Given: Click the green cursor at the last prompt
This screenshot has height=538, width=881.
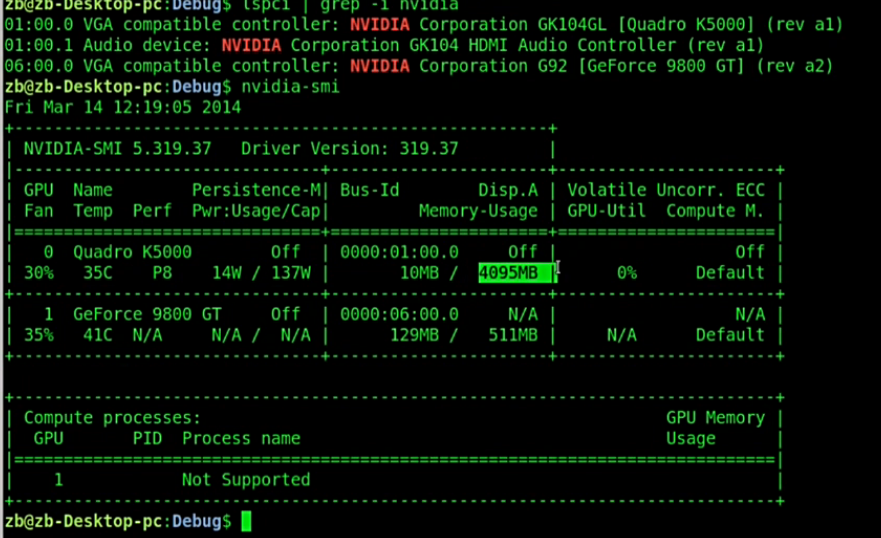Looking at the screenshot, I should pos(246,521).
